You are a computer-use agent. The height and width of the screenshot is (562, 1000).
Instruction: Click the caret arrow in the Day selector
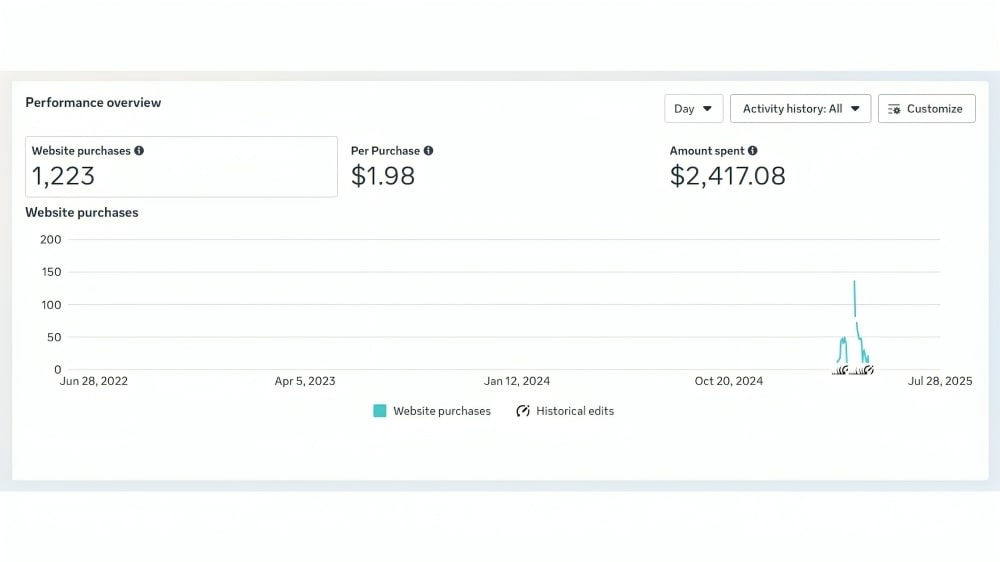pyautogui.click(x=707, y=109)
